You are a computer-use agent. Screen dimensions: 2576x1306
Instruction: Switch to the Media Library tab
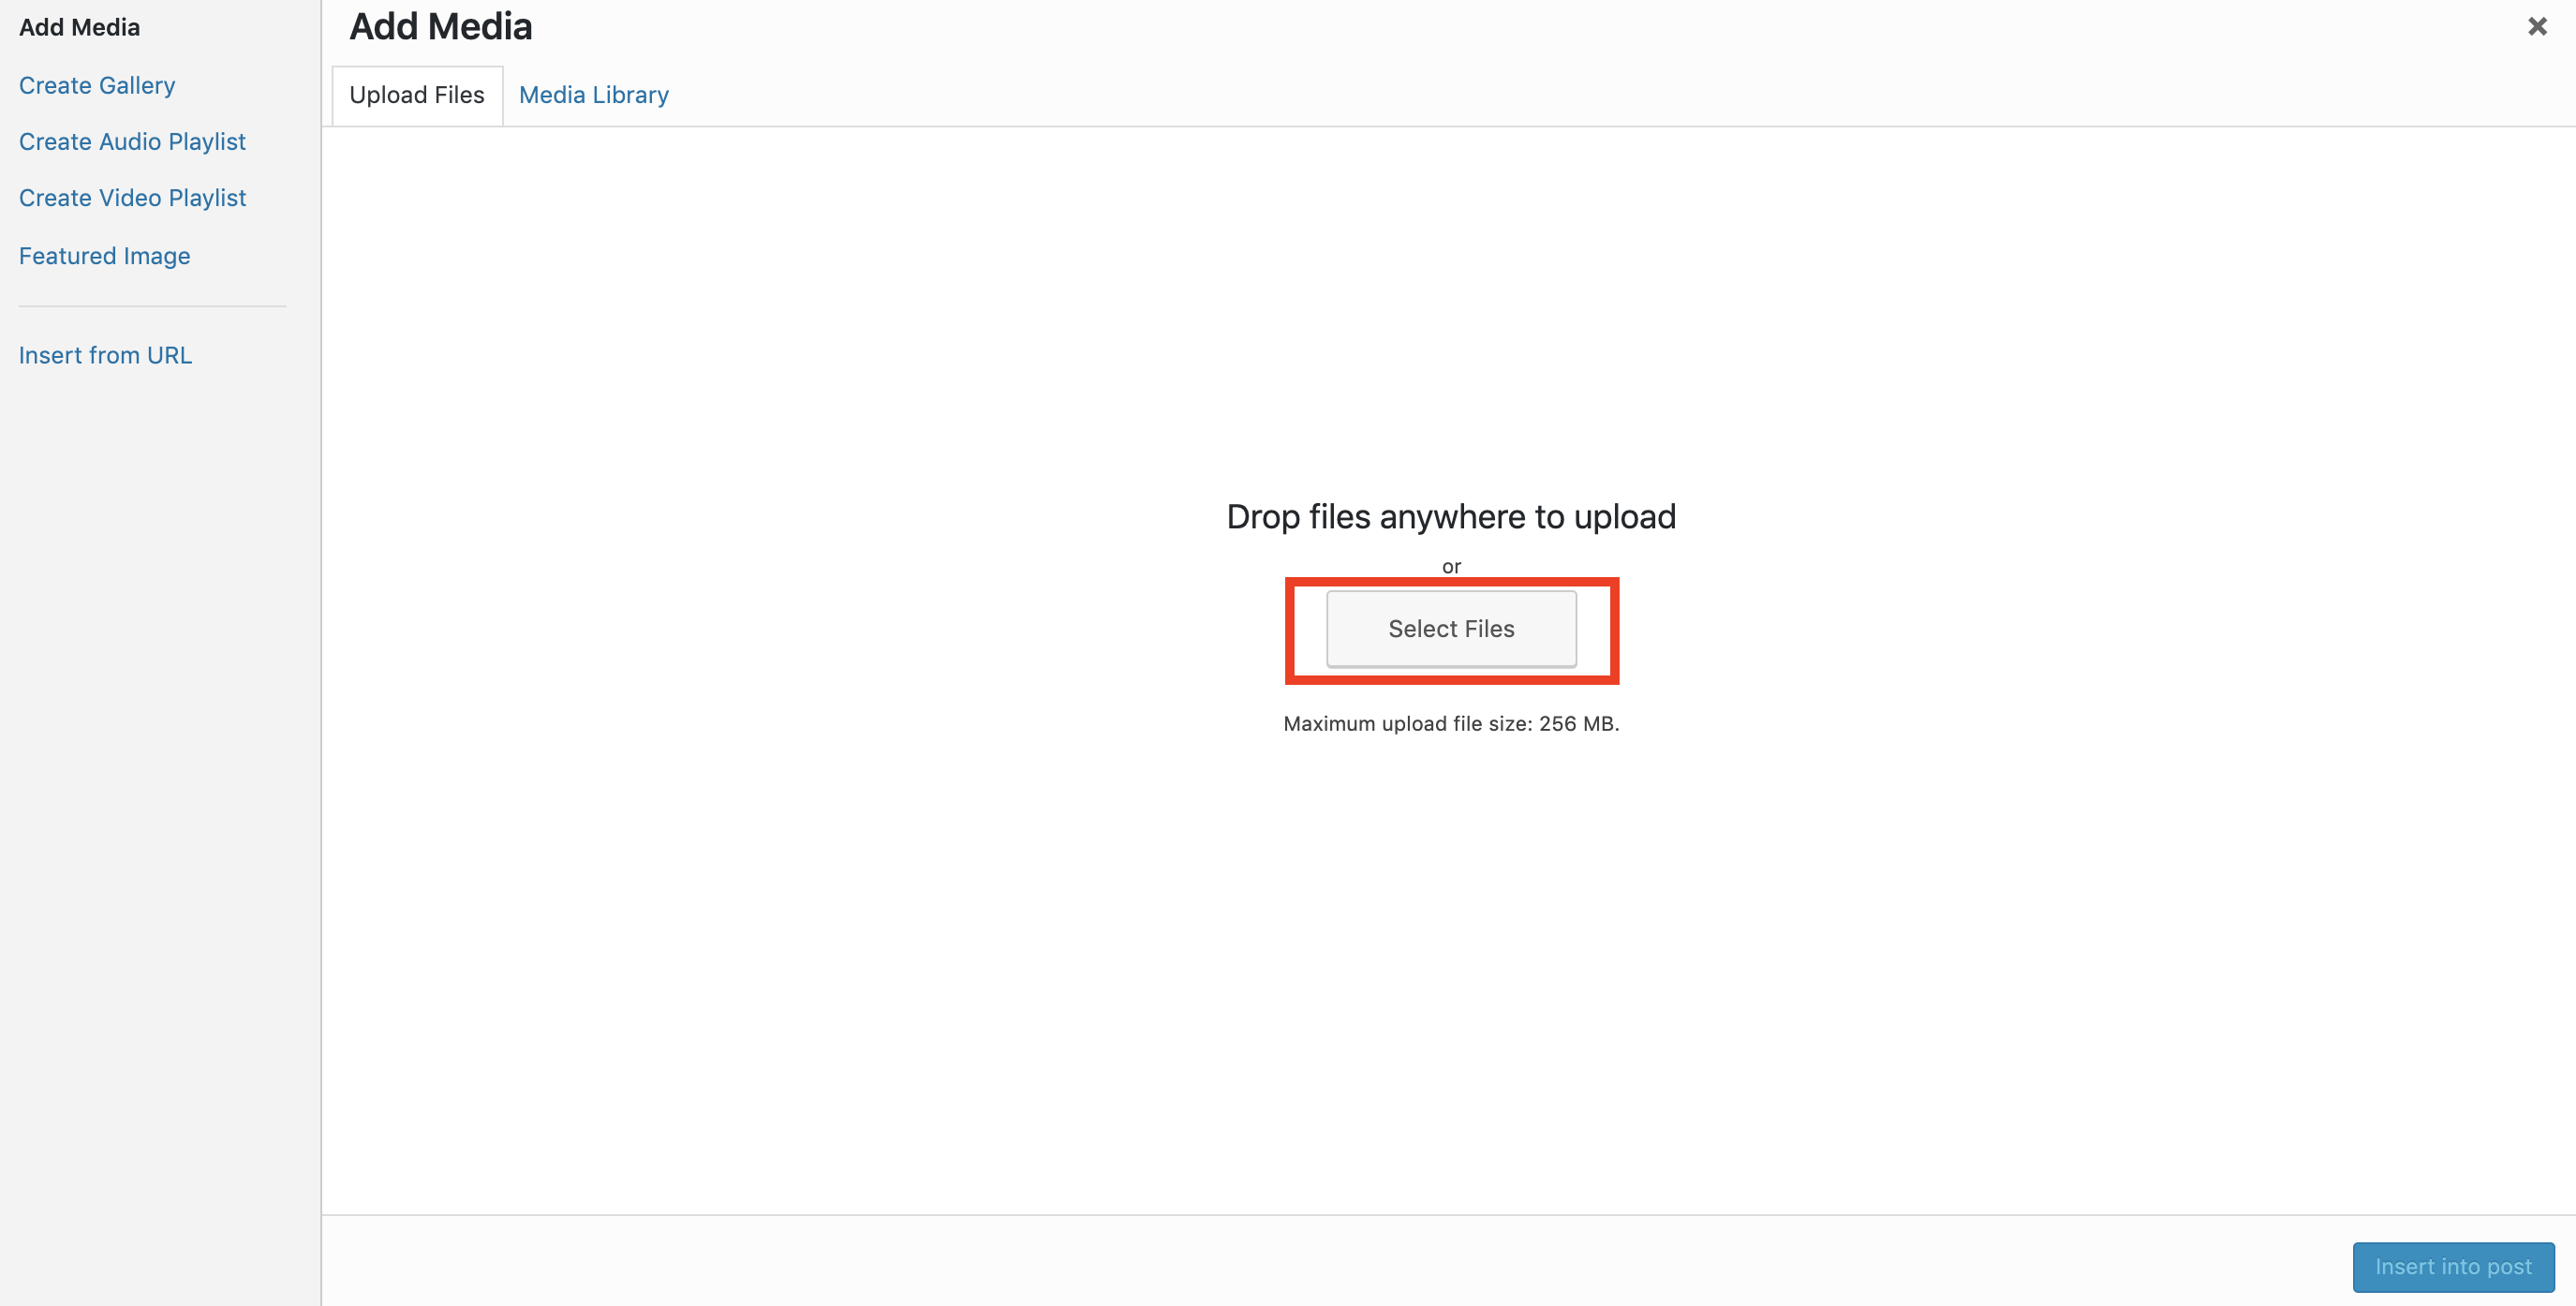pos(593,94)
